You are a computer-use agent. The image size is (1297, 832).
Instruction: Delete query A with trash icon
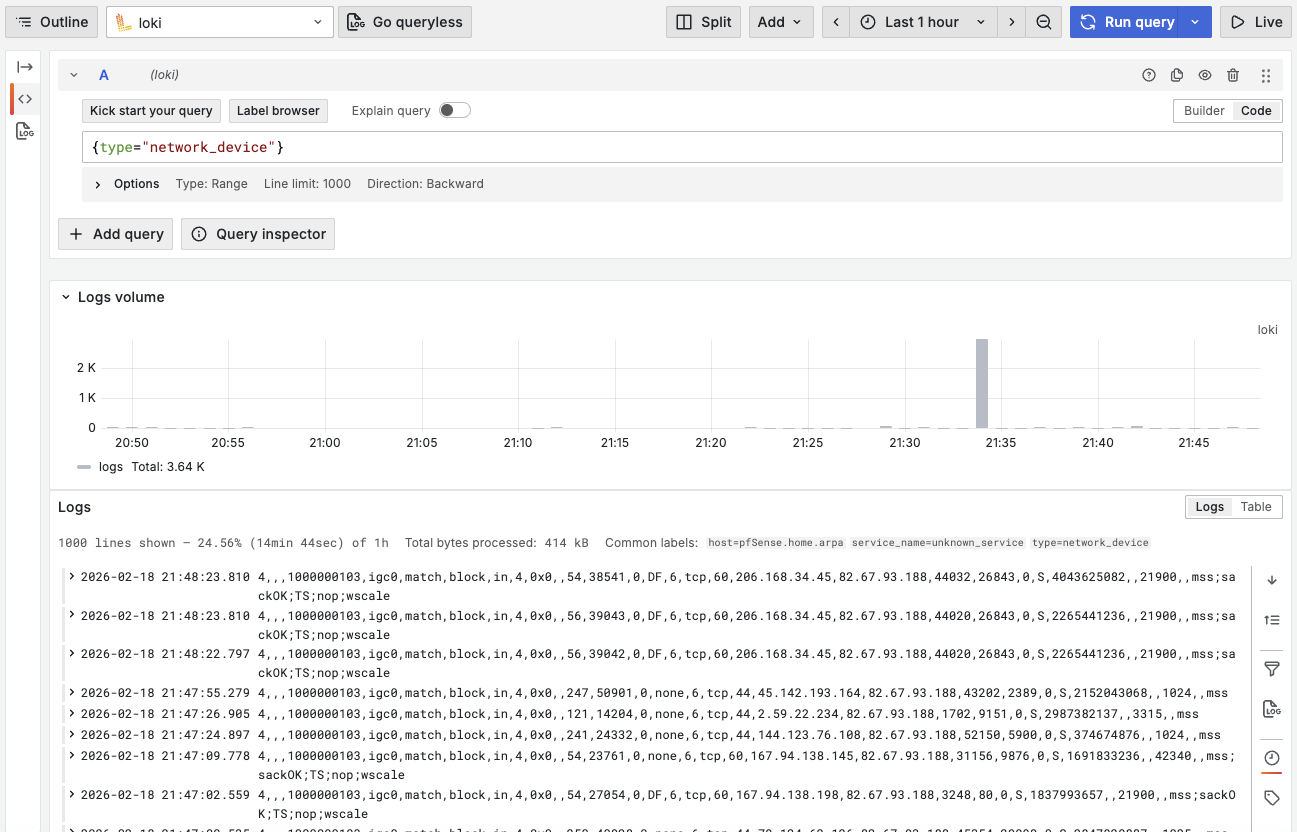click(1233, 75)
